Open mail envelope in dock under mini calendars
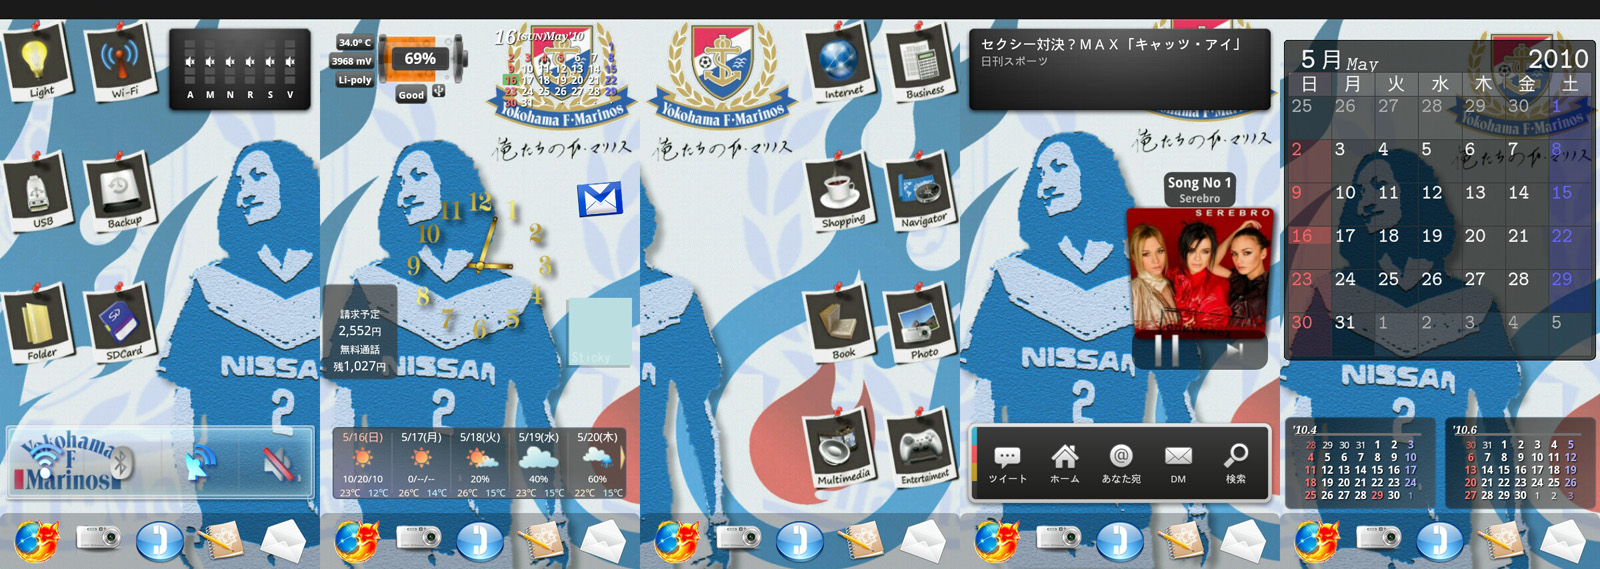The width and height of the screenshot is (1600, 569). click(1562, 541)
